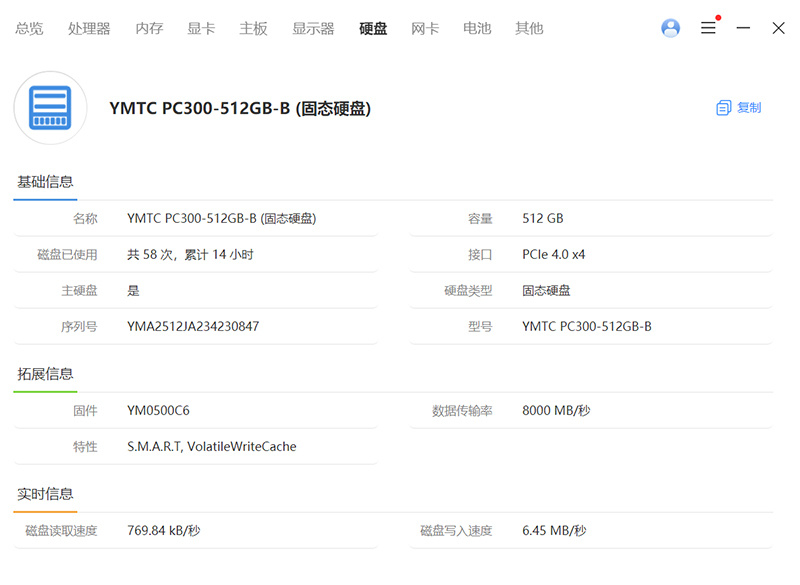800x585 pixels.
Task: Minimize the hardware info window
Action: click(743, 28)
